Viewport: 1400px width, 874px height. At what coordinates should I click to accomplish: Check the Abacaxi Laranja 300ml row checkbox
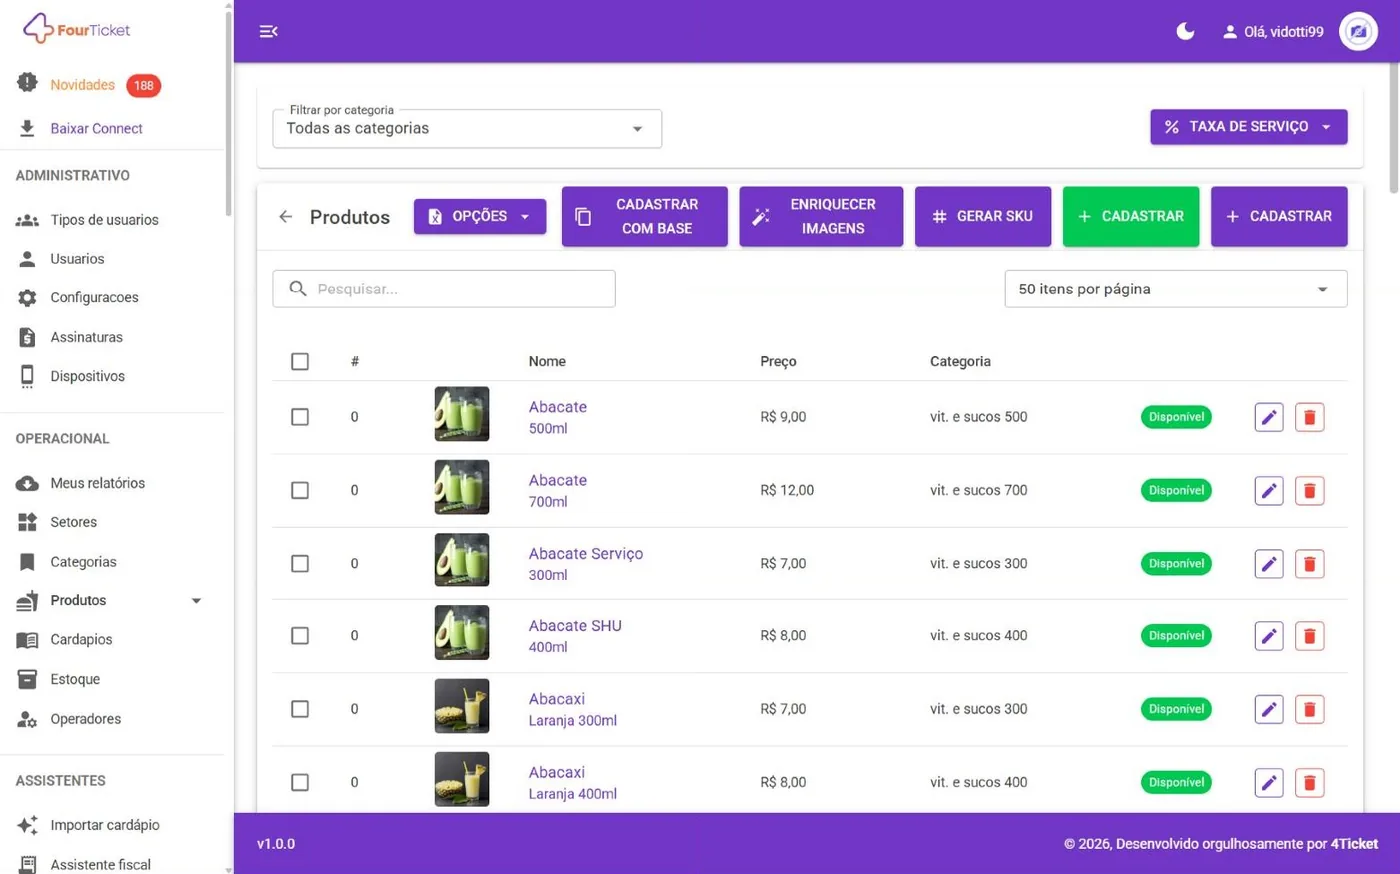click(300, 709)
